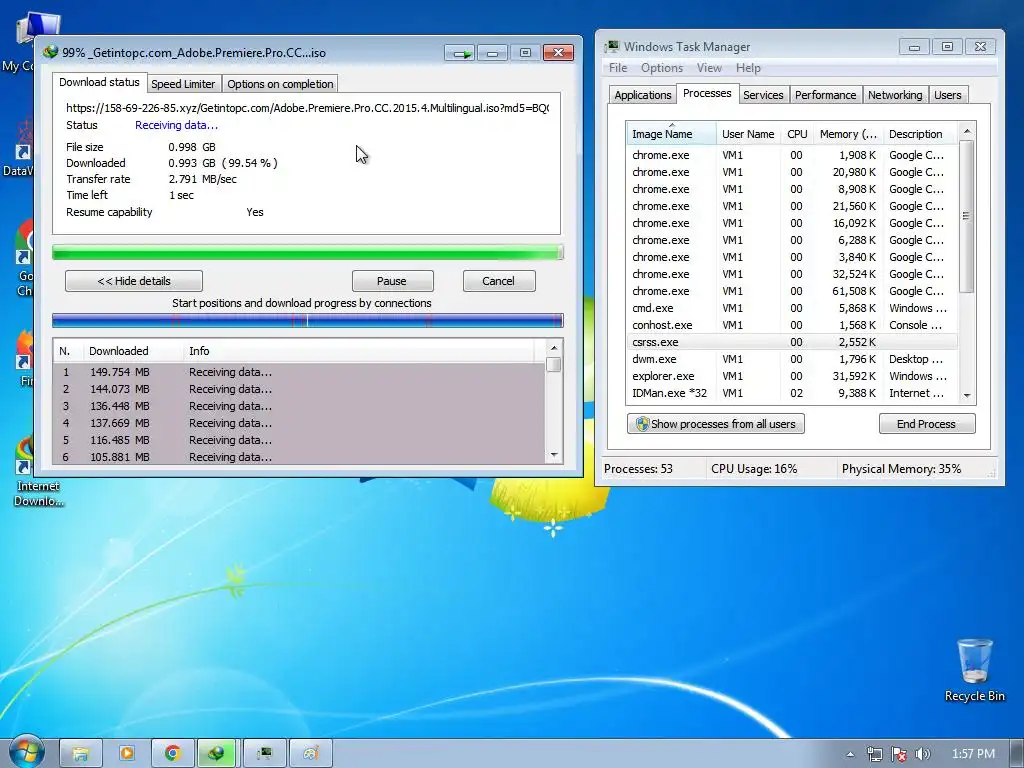Click Show processes from all users

716,424
